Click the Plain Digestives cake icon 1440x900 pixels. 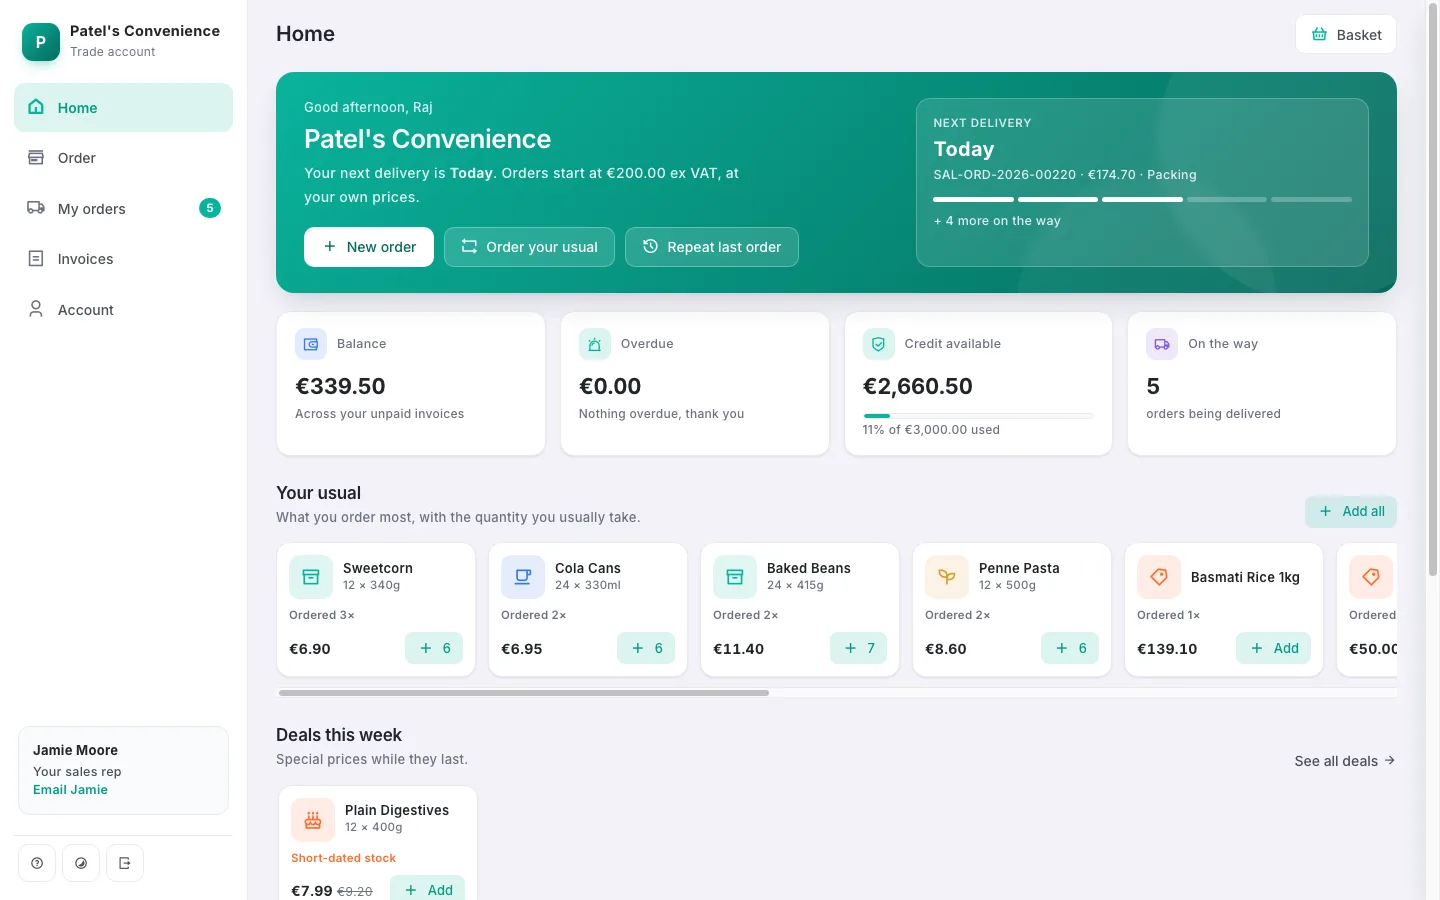(x=313, y=820)
